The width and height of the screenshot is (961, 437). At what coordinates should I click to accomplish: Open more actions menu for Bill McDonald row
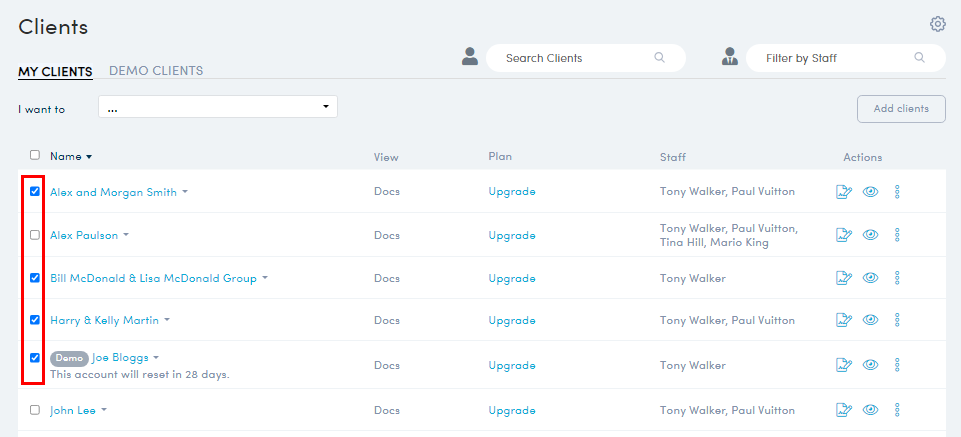[x=897, y=278]
